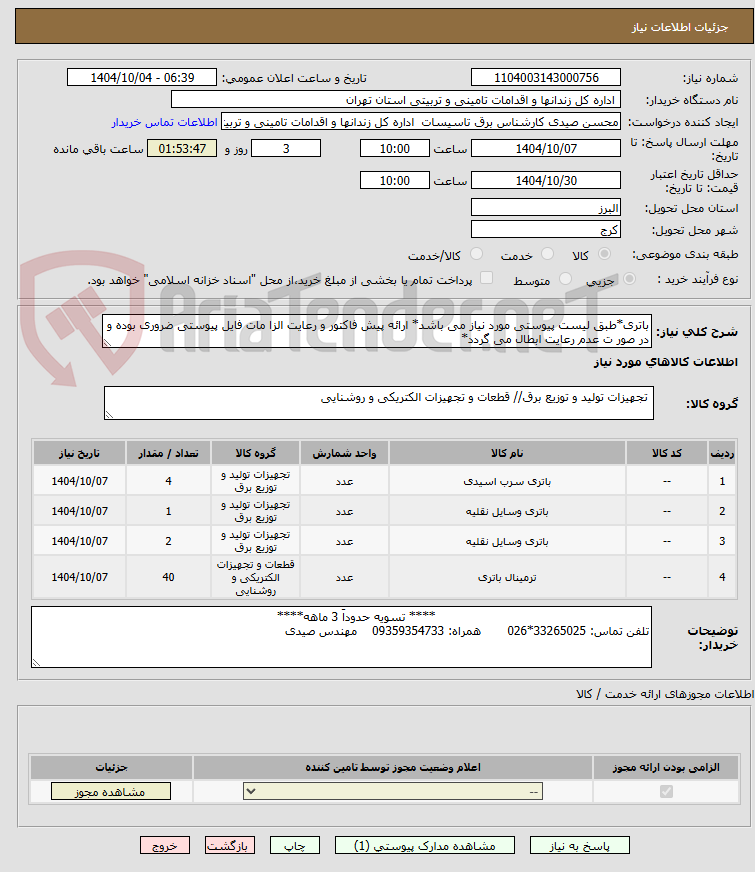Click the نام دستگاه خریدار field
755x872 pixels.
click(x=396, y=100)
